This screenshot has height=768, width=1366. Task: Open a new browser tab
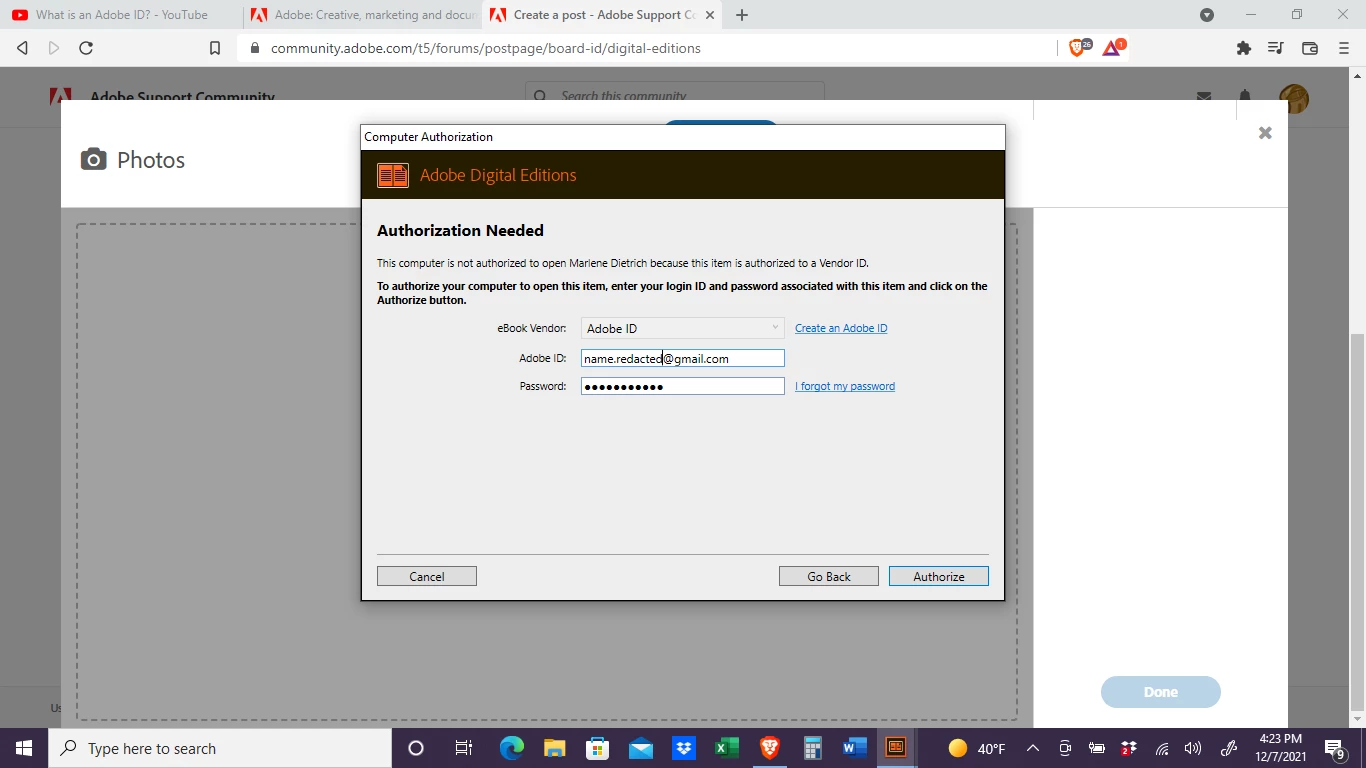pyautogui.click(x=742, y=15)
